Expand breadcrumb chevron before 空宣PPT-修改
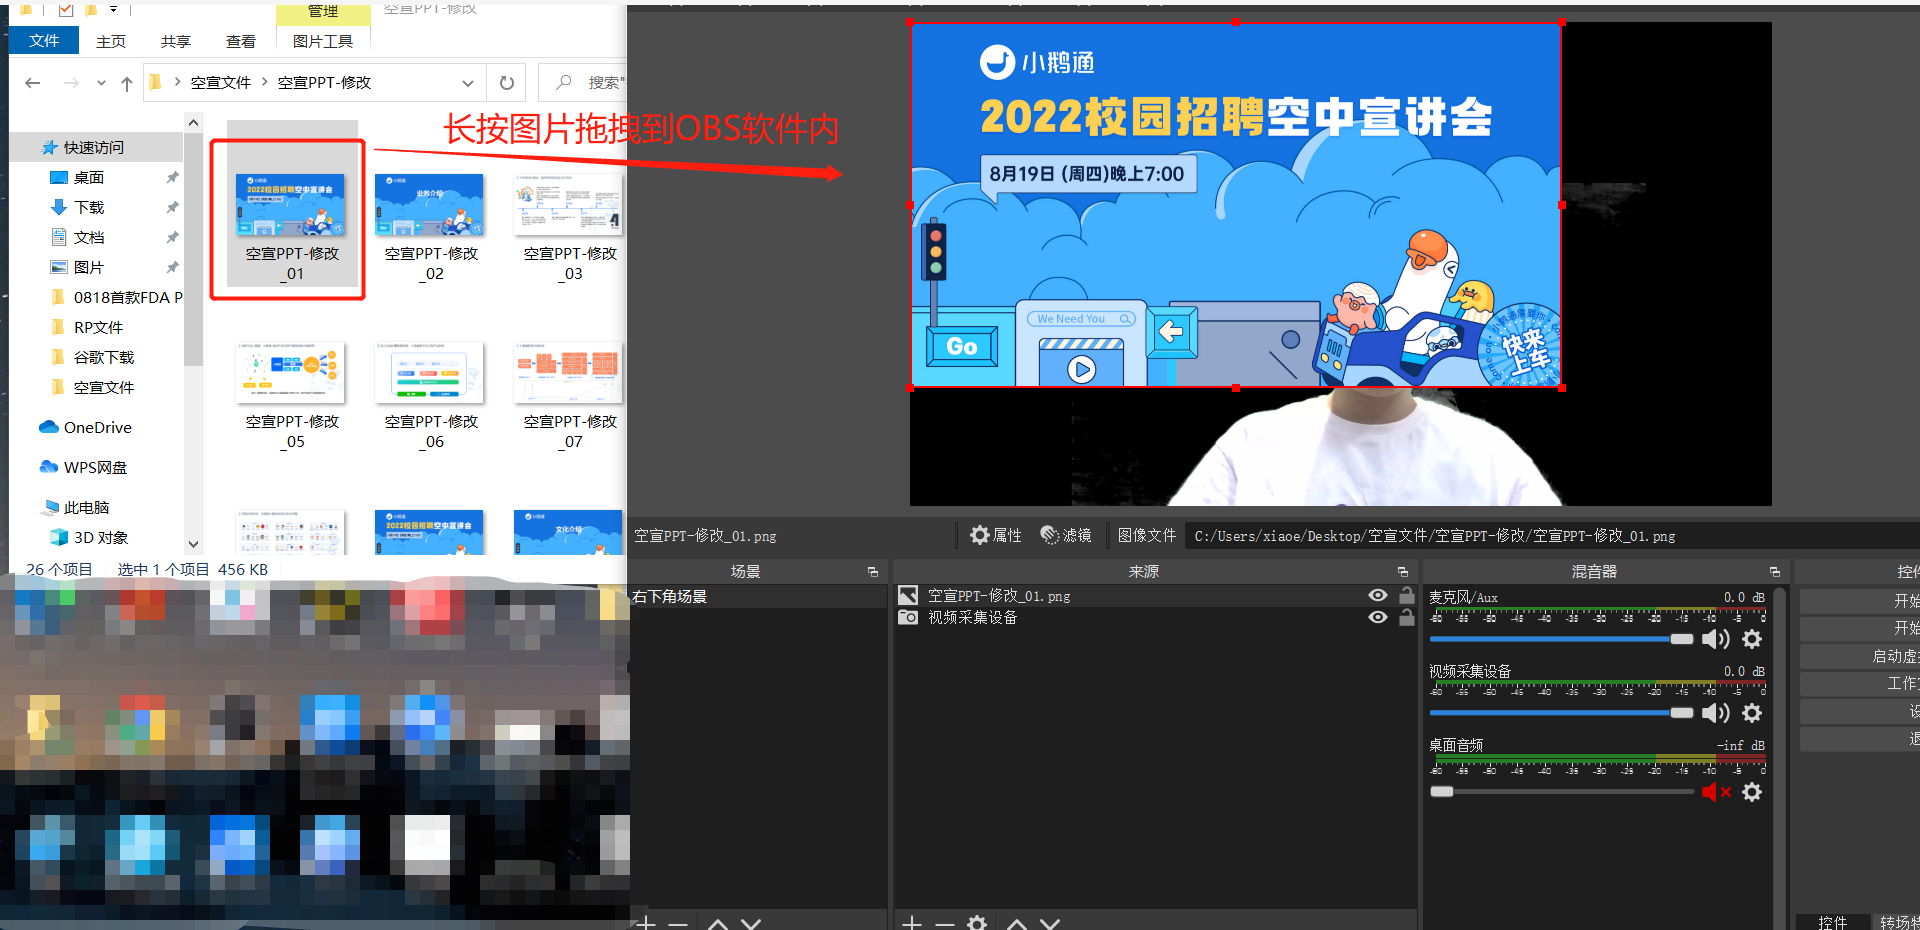Screen dimensions: 1920x930 point(265,82)
